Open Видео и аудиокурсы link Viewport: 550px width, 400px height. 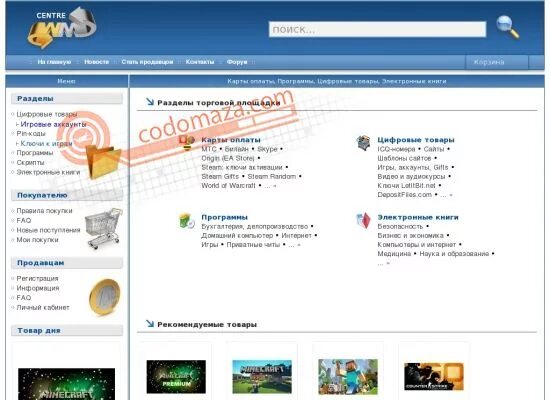coord(411,176)
